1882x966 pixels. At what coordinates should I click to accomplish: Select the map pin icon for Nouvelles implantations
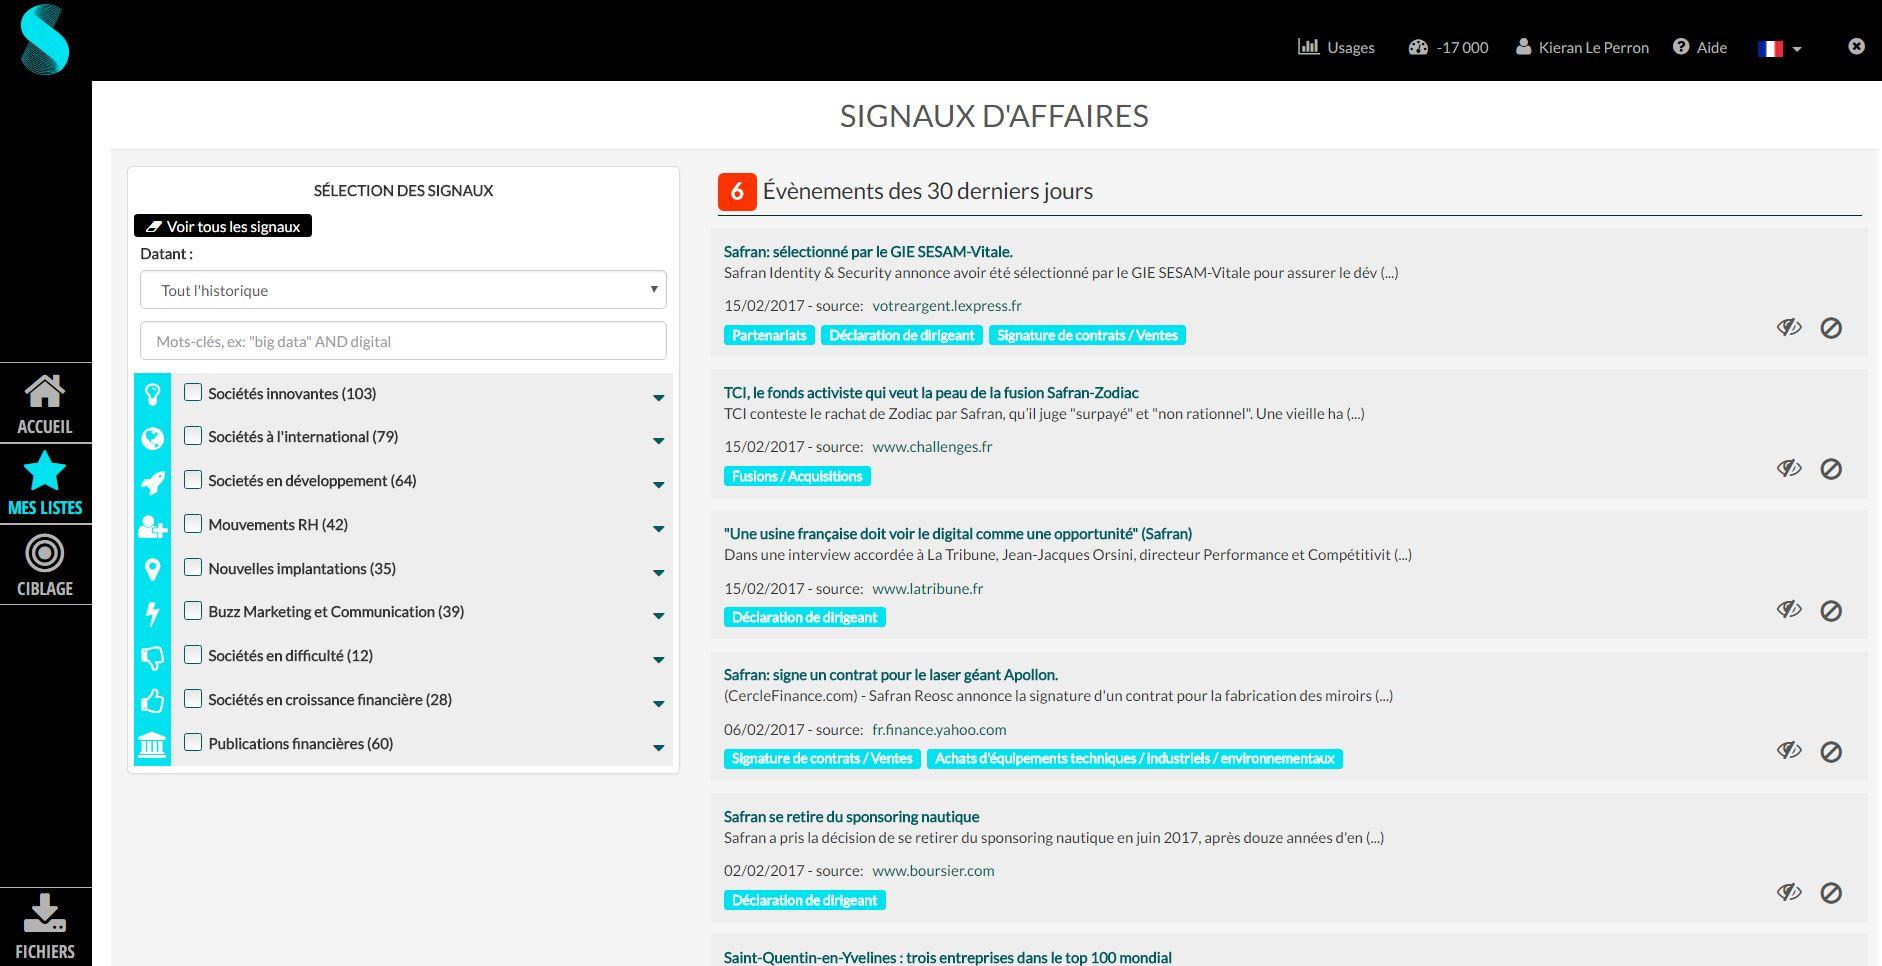[152, 568]
